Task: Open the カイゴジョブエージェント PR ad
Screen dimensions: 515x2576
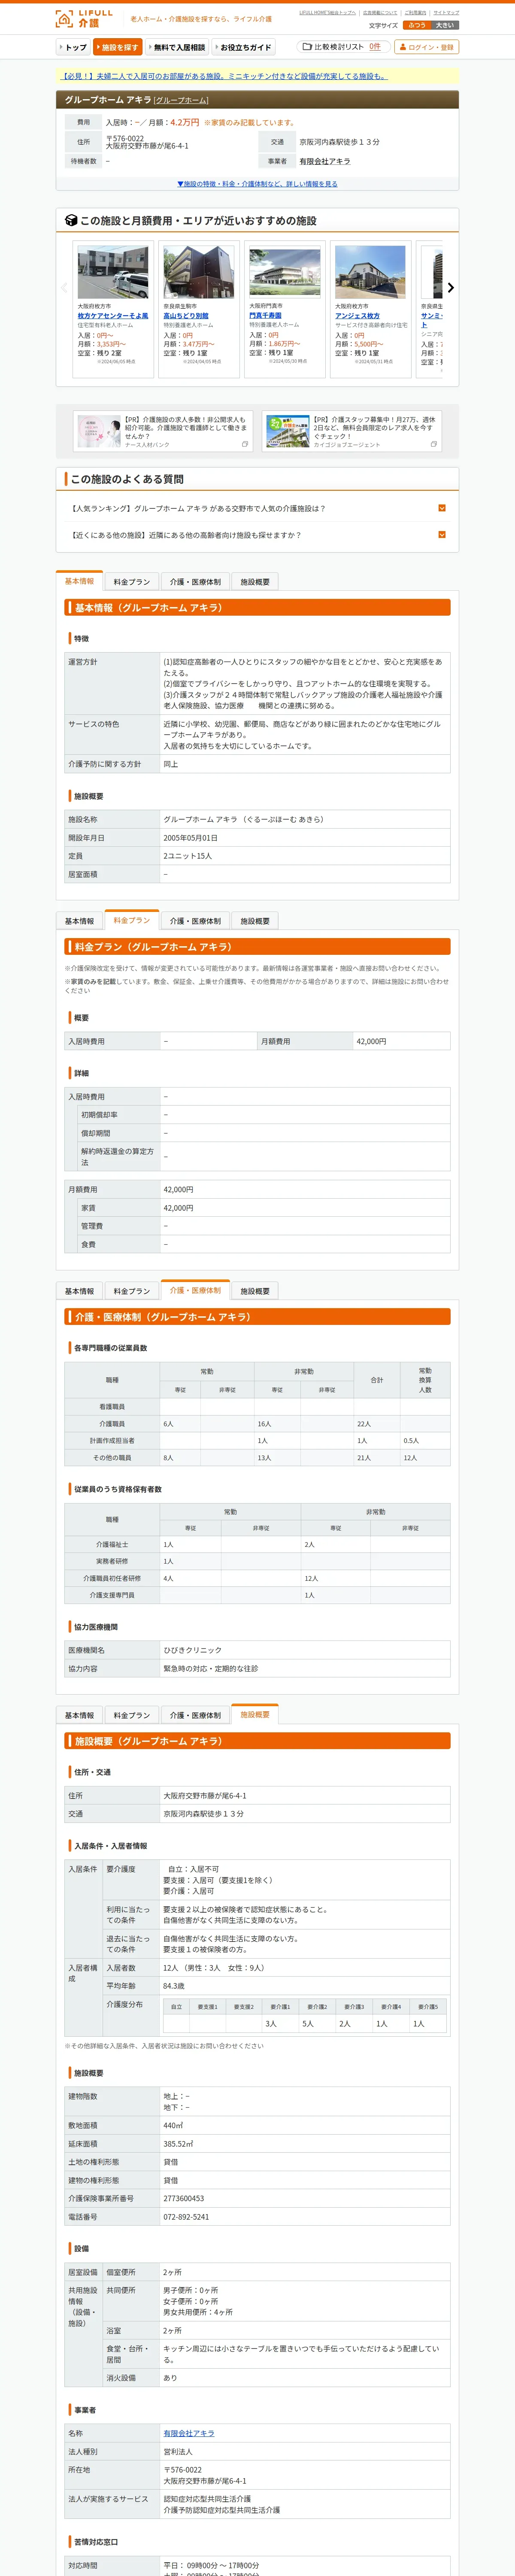Action: click(351, 431)
